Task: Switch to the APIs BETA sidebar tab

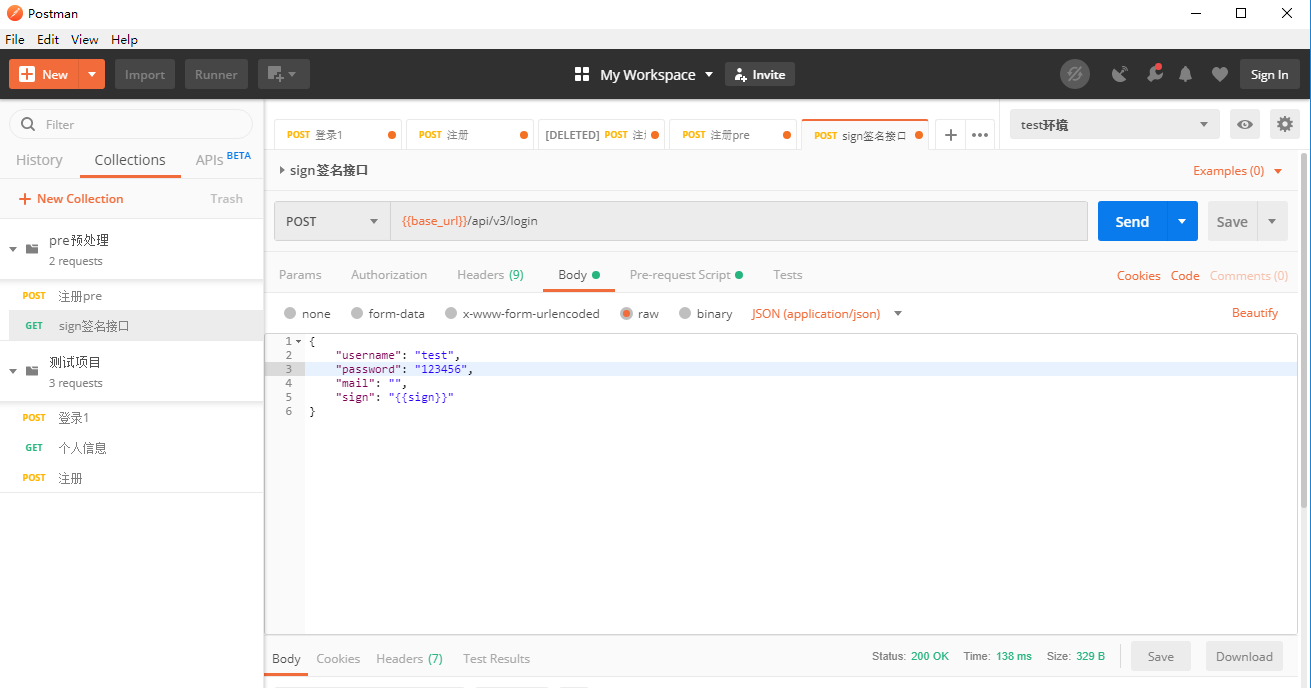Action: pyautogui.click(x=223, y=159)
